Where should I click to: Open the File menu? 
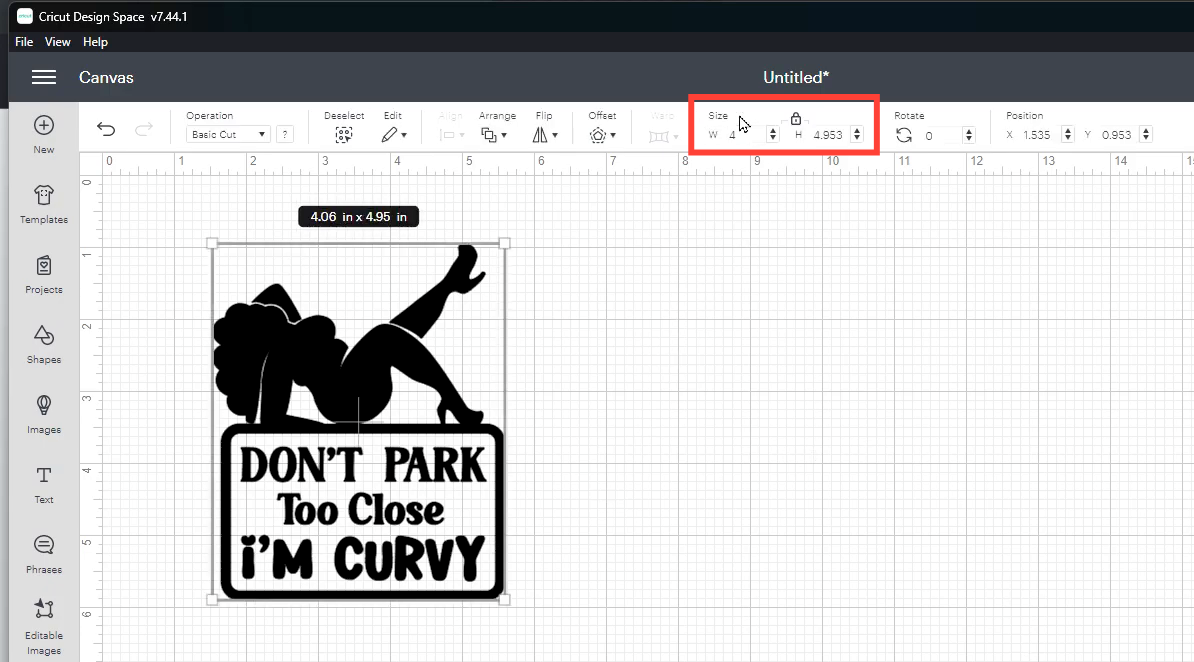pos(24,42)
